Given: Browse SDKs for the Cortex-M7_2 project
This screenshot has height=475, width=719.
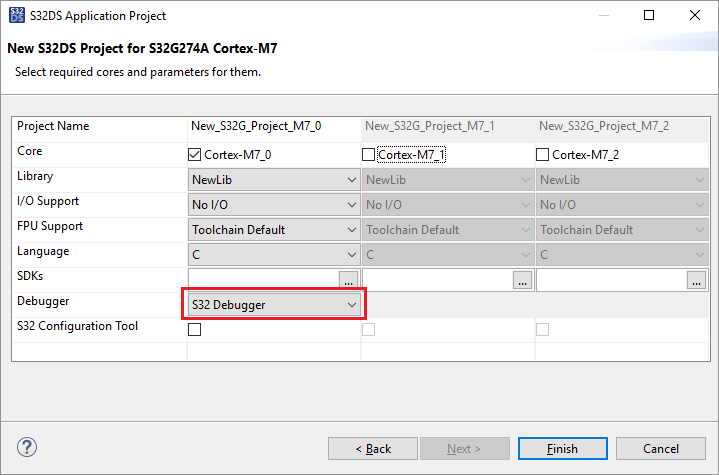Looking at the screenshot, I should point(696,281).
